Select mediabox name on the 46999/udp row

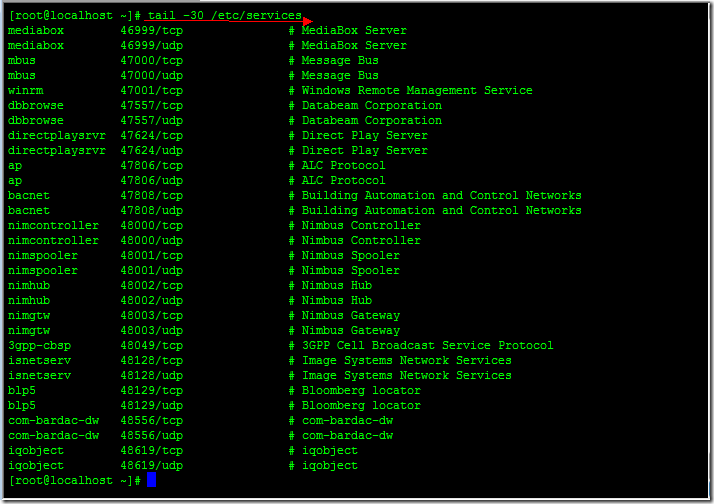36,46
